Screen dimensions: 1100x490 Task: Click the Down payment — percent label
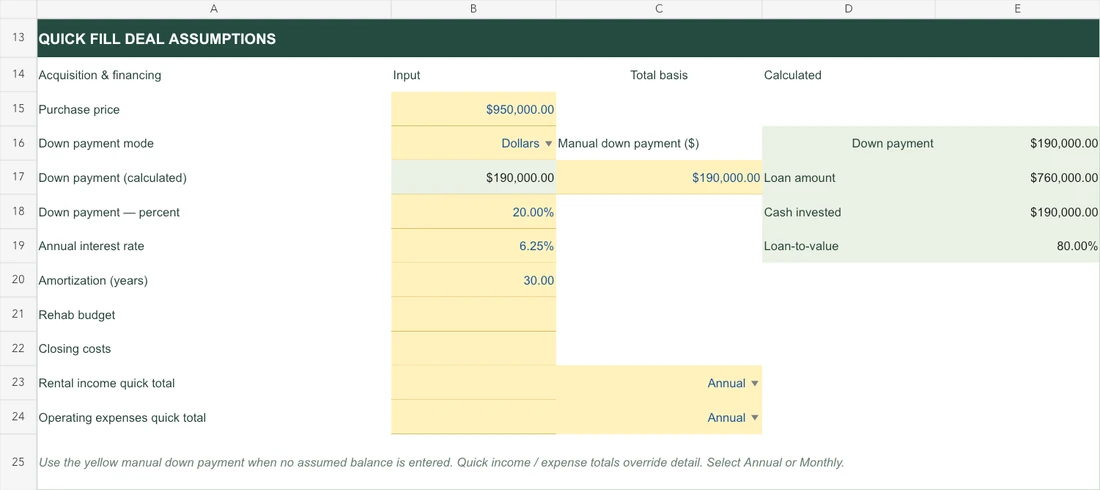click(x=109, y=213)
